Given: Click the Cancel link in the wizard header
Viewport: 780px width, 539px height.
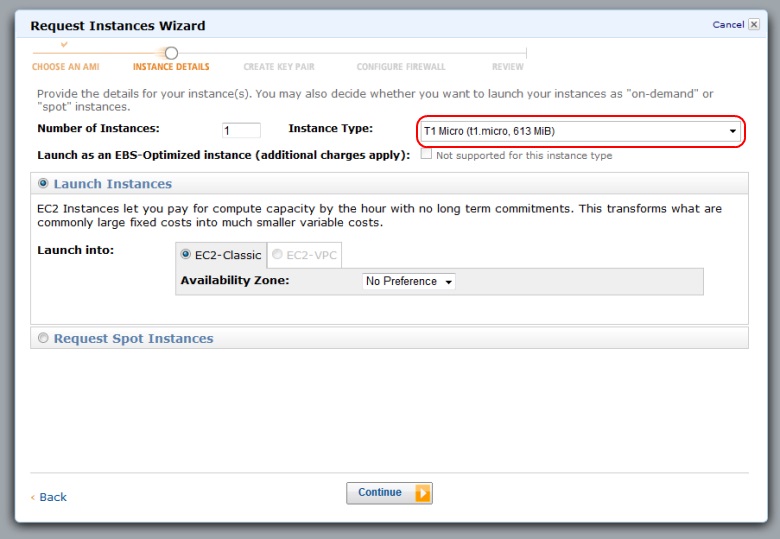Looking at the screenshot, I should (728, 24).
